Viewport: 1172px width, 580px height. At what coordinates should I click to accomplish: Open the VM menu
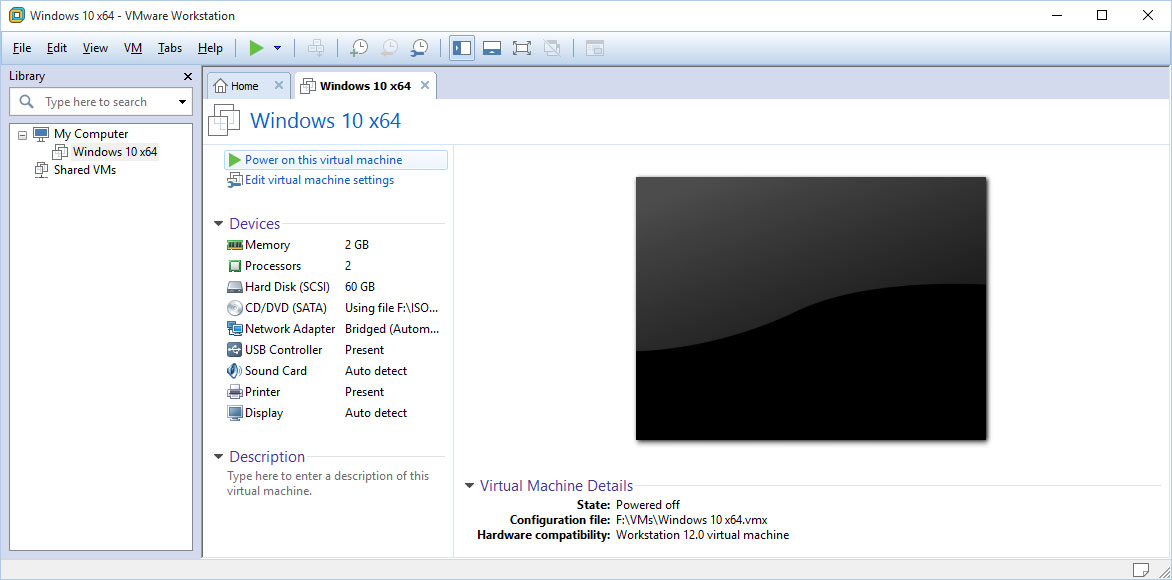pyautogui.click(x=133, y=47)
